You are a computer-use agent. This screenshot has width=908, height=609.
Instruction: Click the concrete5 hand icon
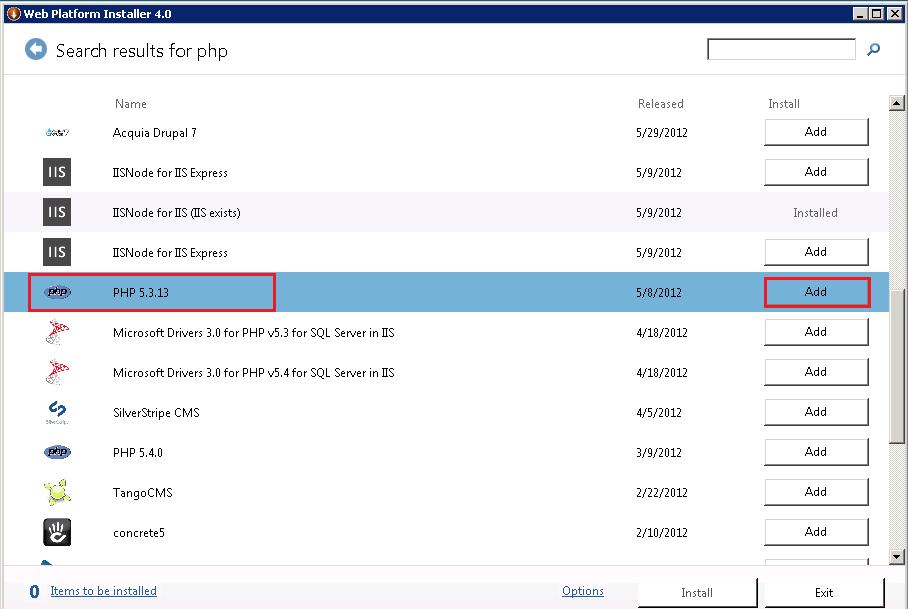click(57, 532)
